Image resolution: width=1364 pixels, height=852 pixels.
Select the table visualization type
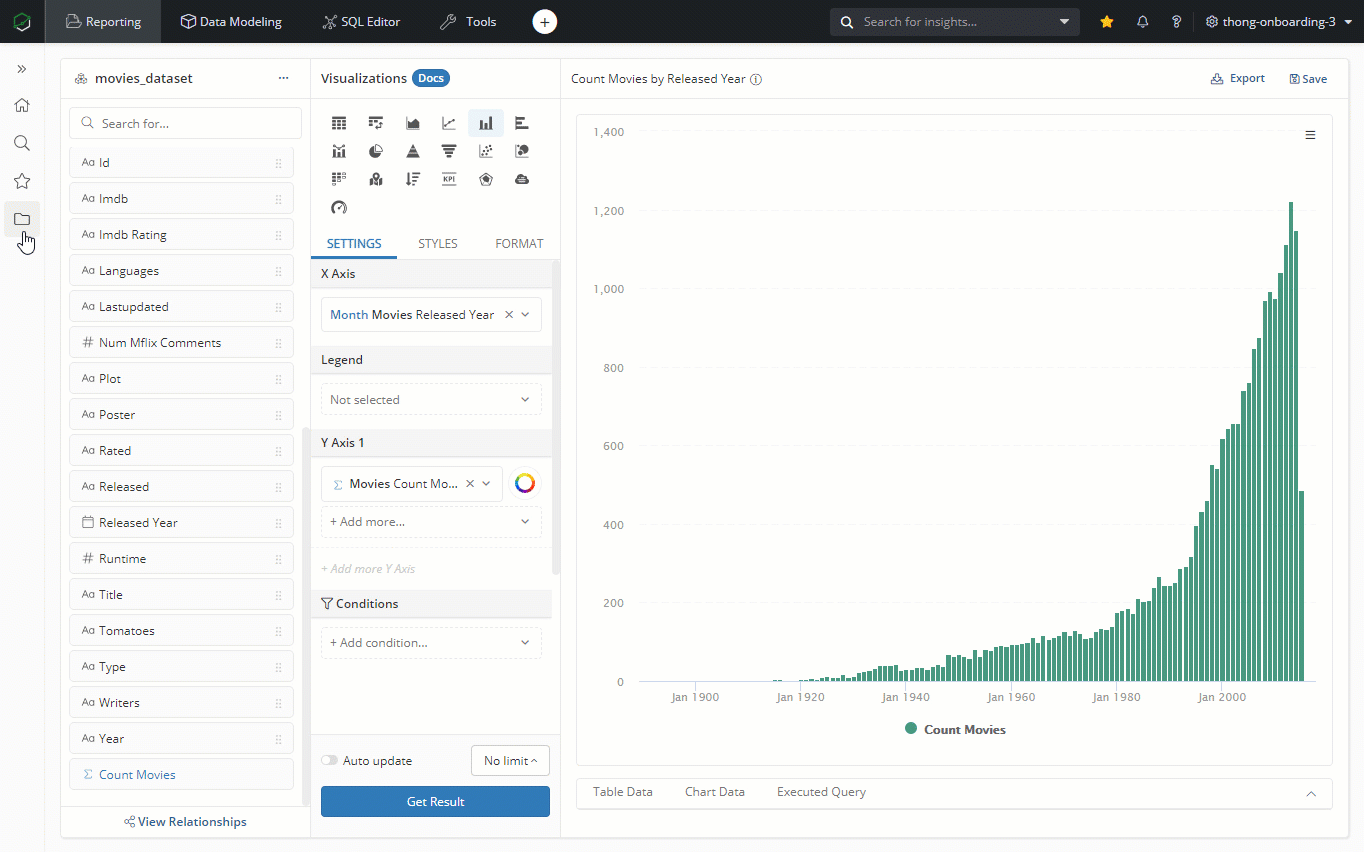coord(339,123)
